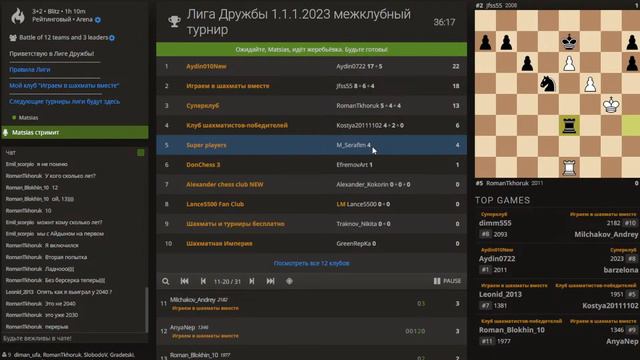
Task: Select team Super players row
Action: (311, 145)
